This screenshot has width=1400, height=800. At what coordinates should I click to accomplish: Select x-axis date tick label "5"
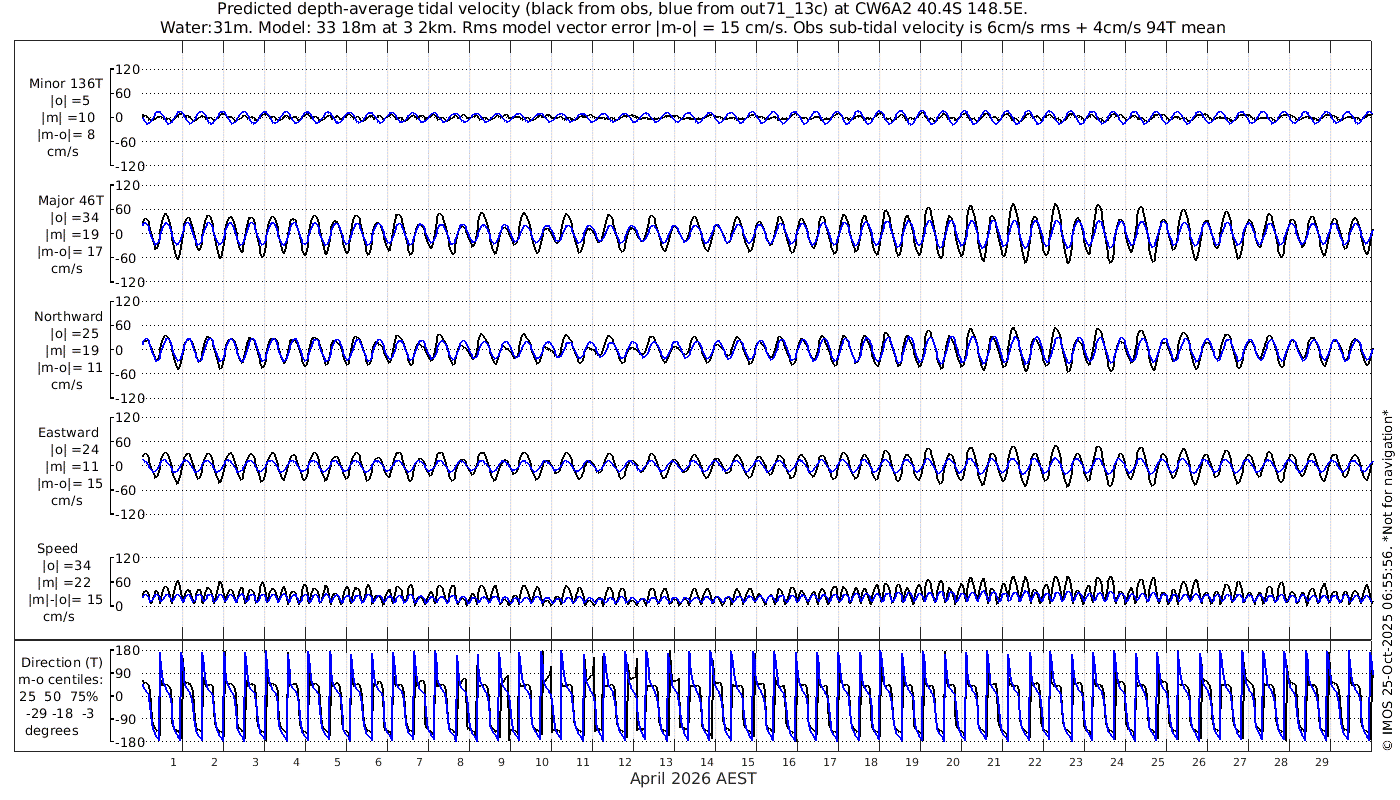[337, 762]
